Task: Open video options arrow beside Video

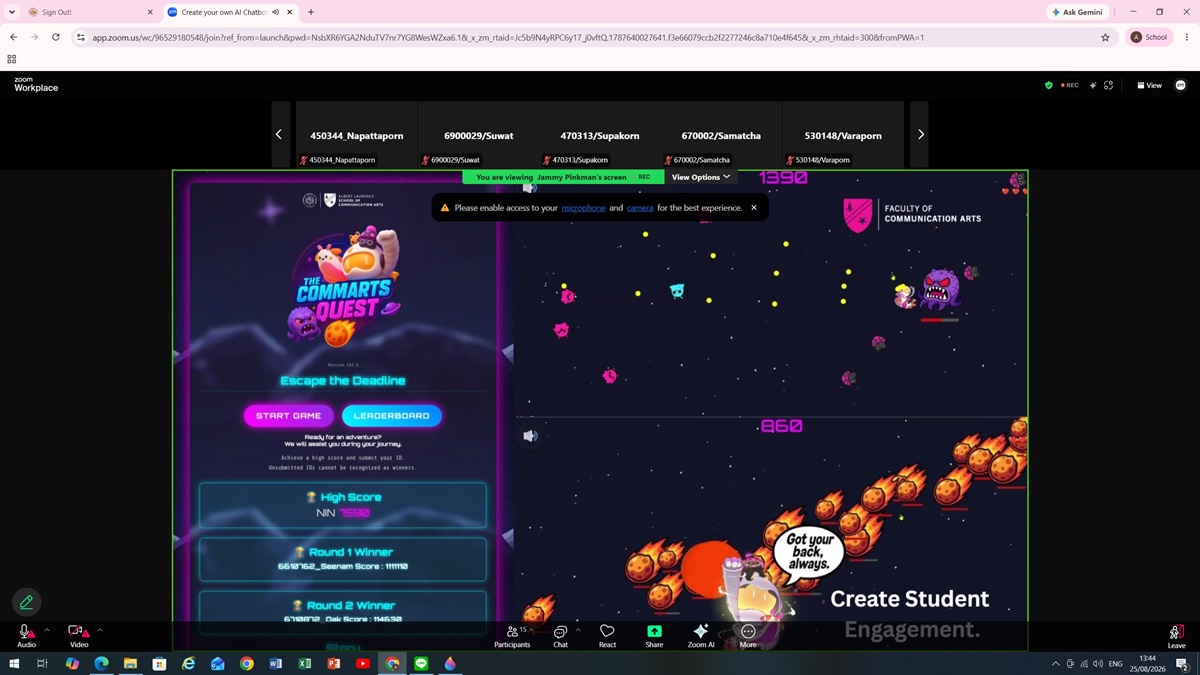Action: tap(100, 630)
